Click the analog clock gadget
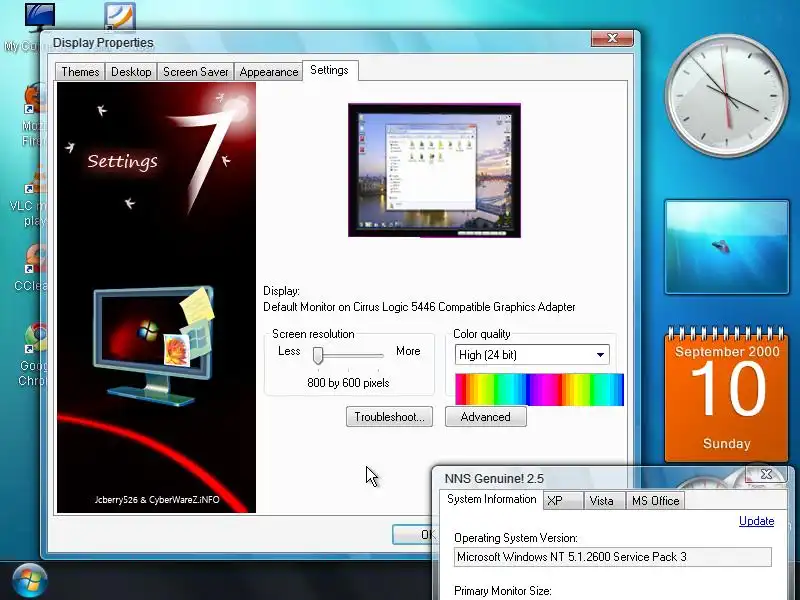 pyautogui.click(x=727, y=96)
